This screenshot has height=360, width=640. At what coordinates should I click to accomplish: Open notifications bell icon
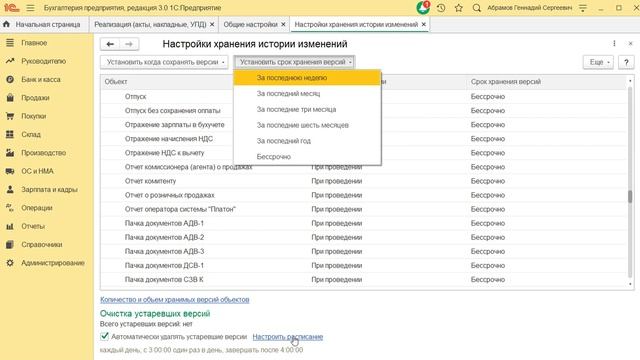click(x=423, y=8)
